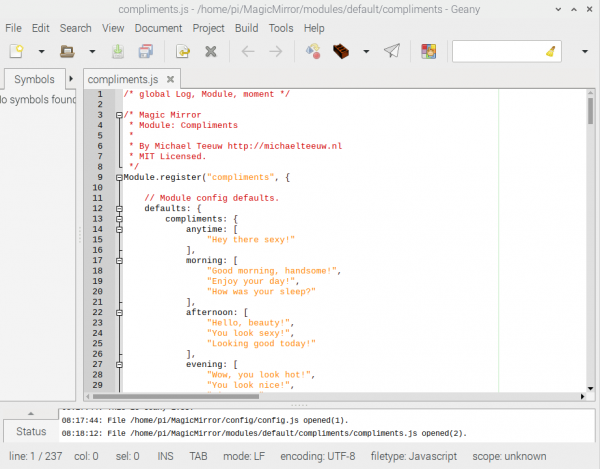Click the TAB indicator in the status bar
This screenshot has height=469, width=600.
(198, 456)
